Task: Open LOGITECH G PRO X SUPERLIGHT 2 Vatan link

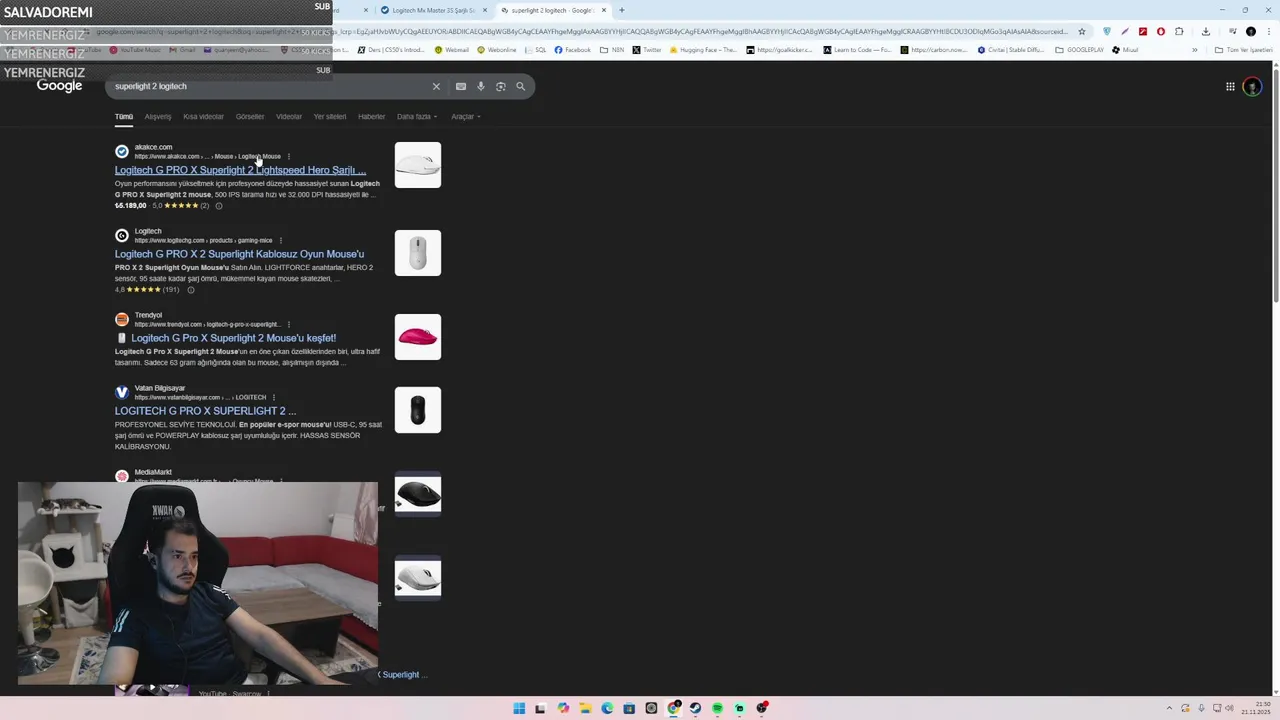Action: coord(205,411)
